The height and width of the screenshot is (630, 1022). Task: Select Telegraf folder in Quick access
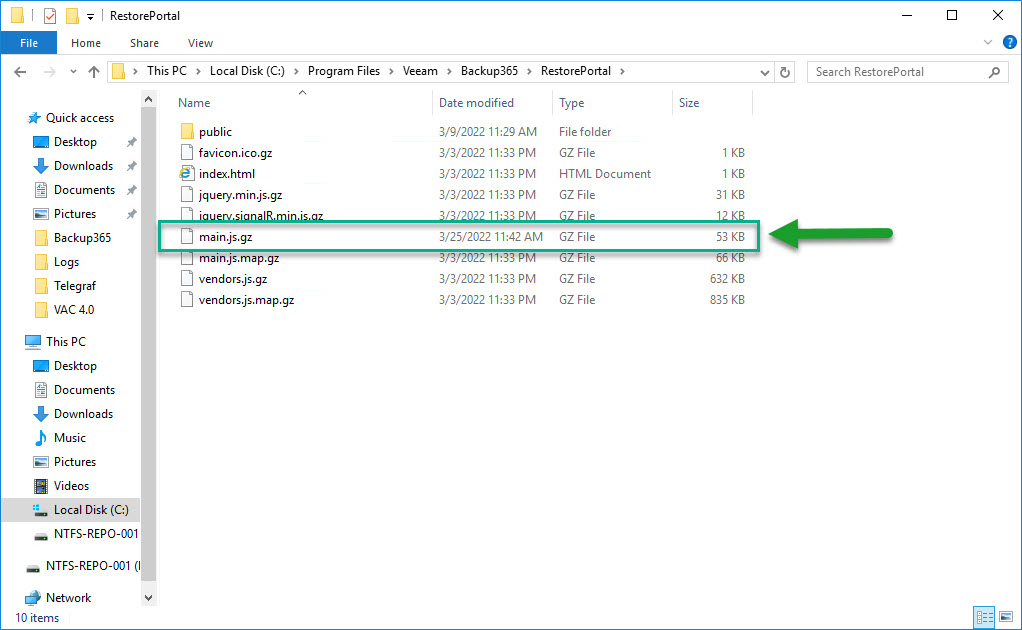point(74,285)
